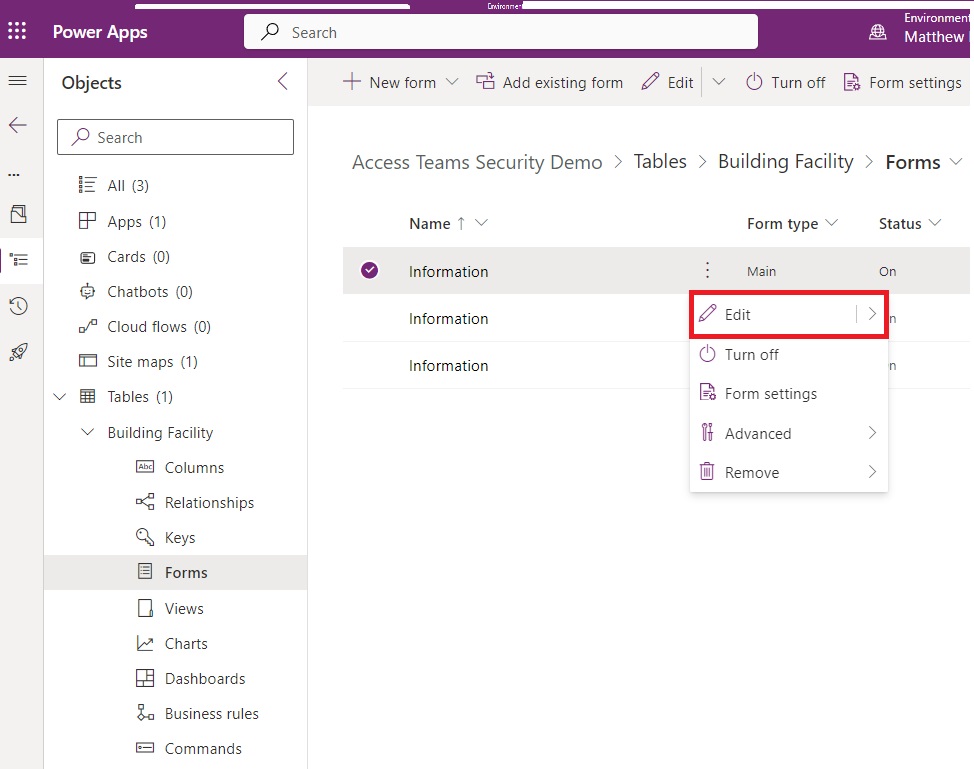
Task: Uncheck the selected Information row checkmark
Action: click(x=370, y=270)
